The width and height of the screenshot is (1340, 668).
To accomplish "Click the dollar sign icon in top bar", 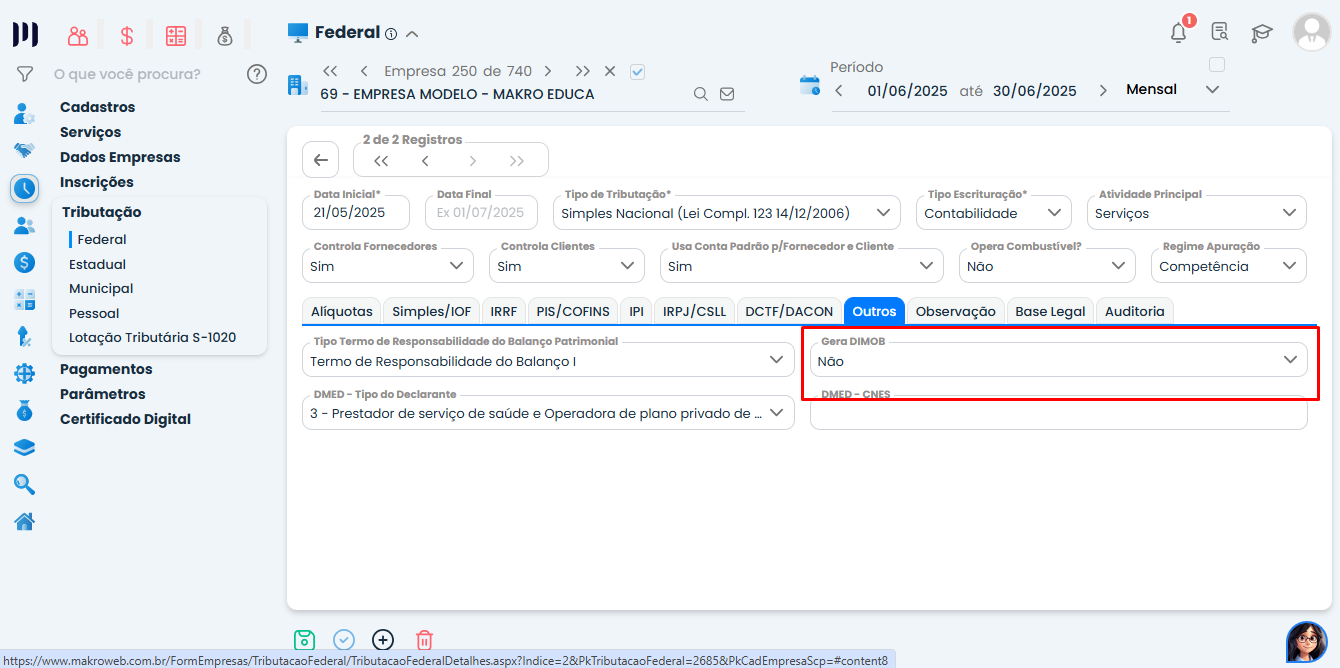I will 127,36.
